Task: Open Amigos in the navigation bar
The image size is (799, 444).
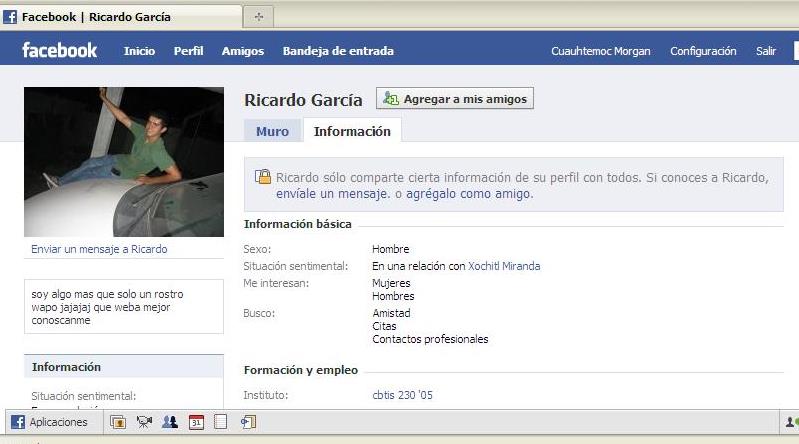Action: (242, 51)
